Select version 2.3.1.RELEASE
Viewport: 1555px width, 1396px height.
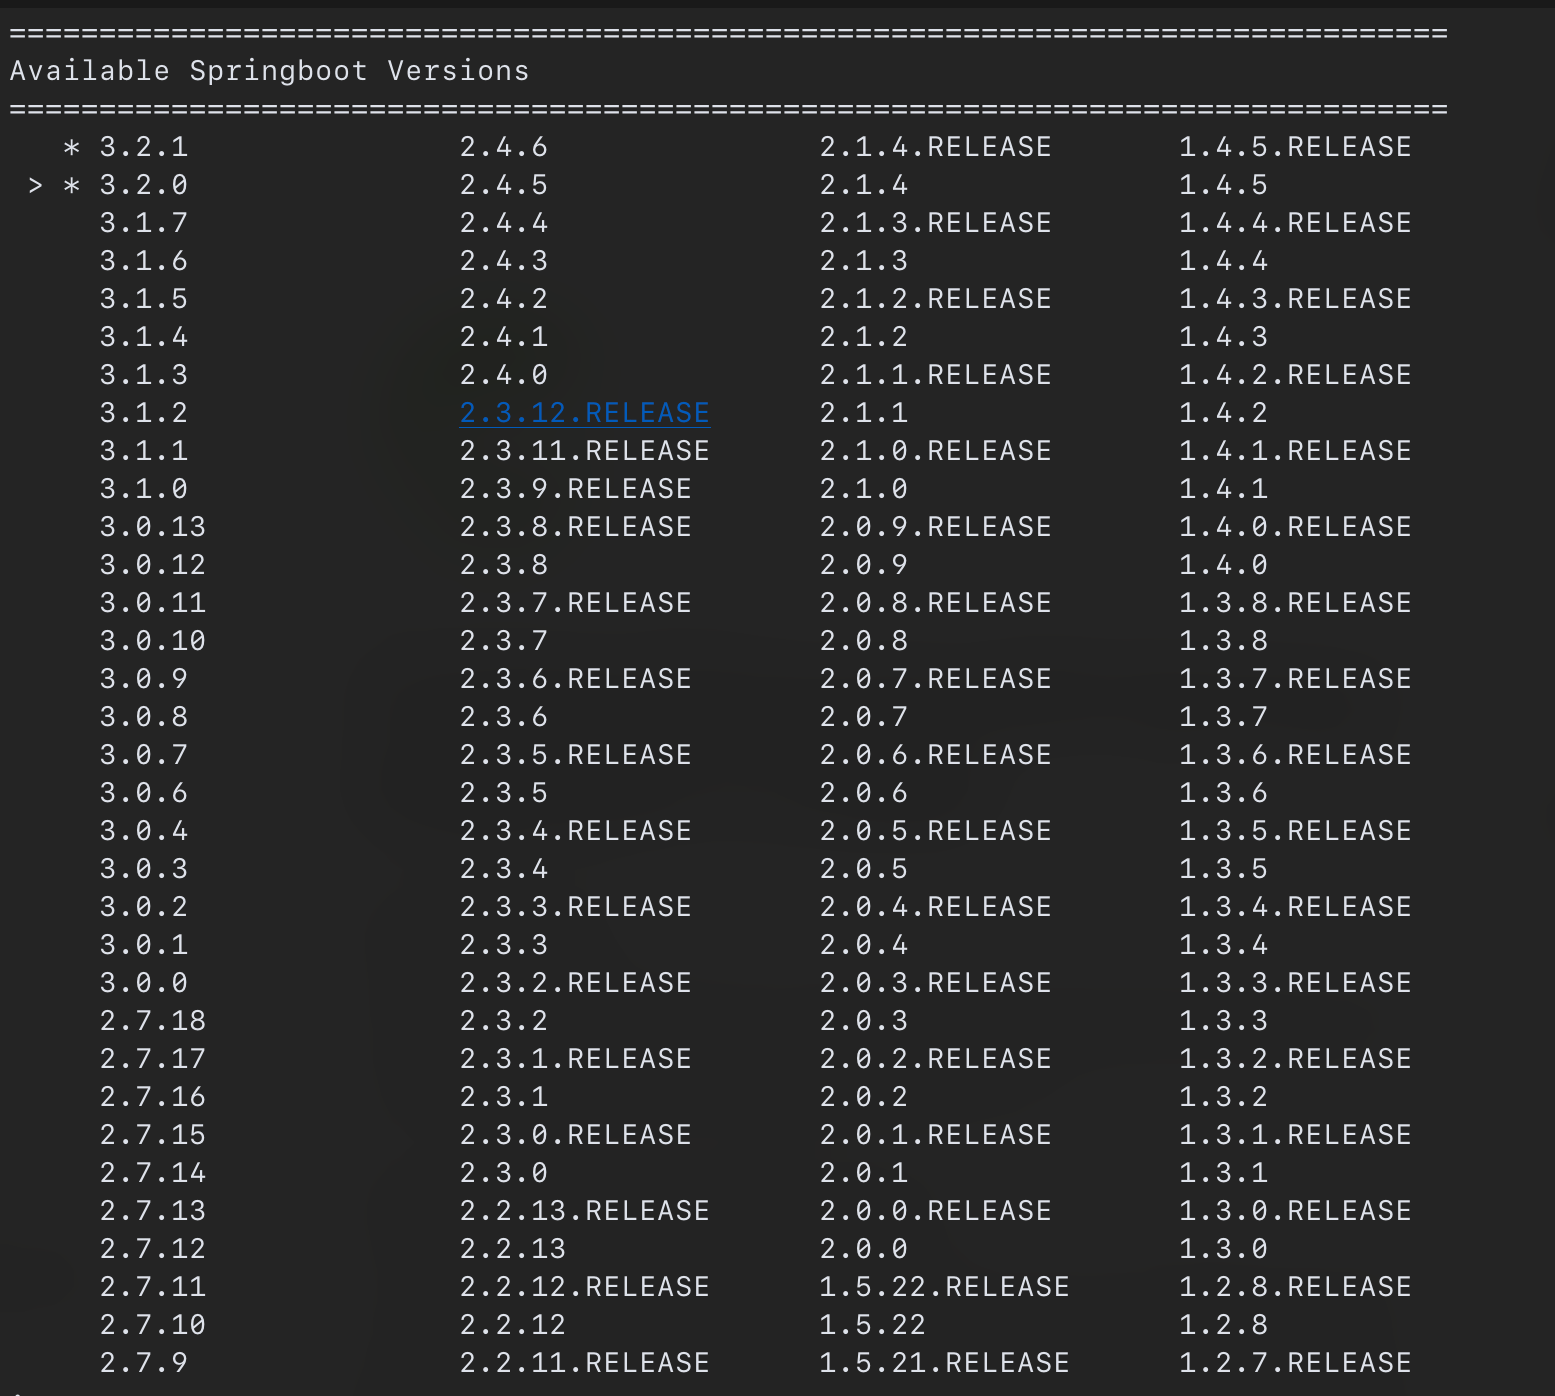(576, 1059)
